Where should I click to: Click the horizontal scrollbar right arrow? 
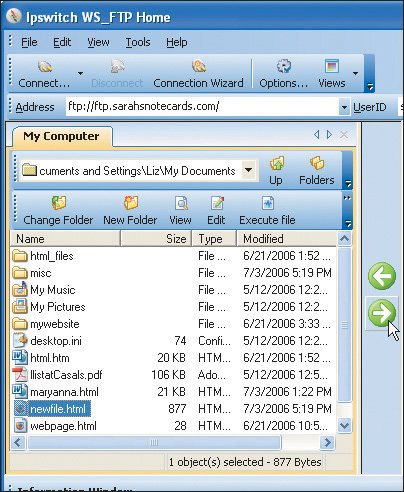click(327, 443)
